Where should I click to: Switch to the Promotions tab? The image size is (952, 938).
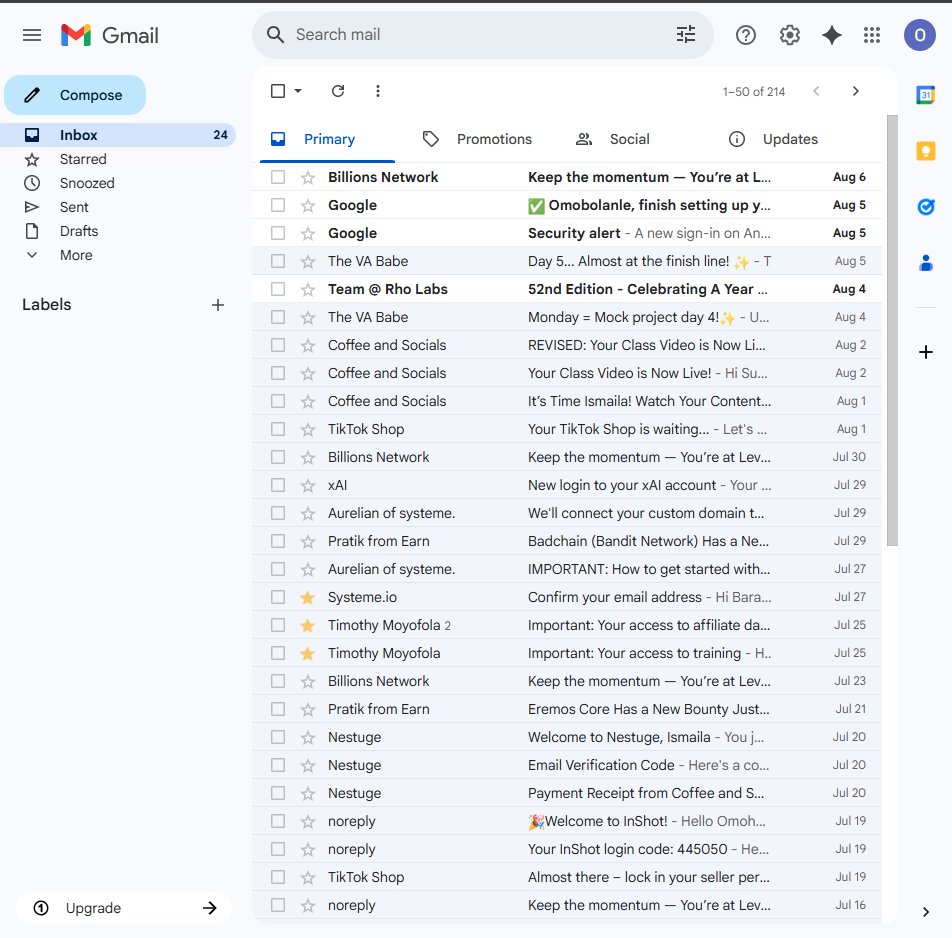tap(477, 139)
